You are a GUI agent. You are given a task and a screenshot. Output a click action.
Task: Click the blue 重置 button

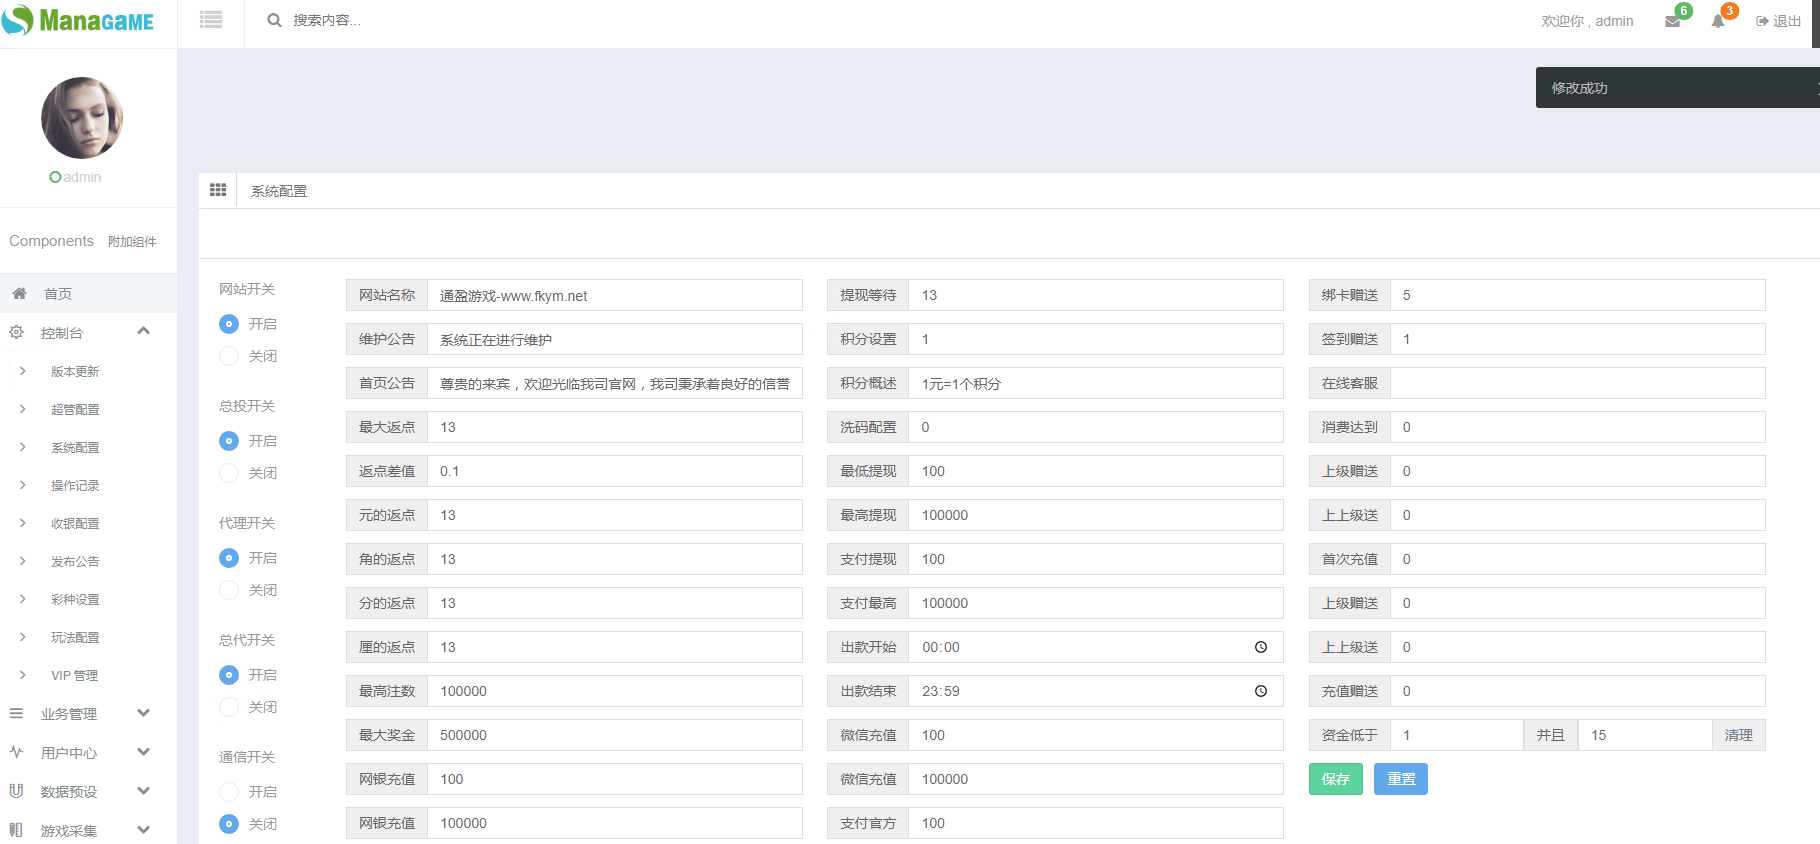(x=1400, y=779)
